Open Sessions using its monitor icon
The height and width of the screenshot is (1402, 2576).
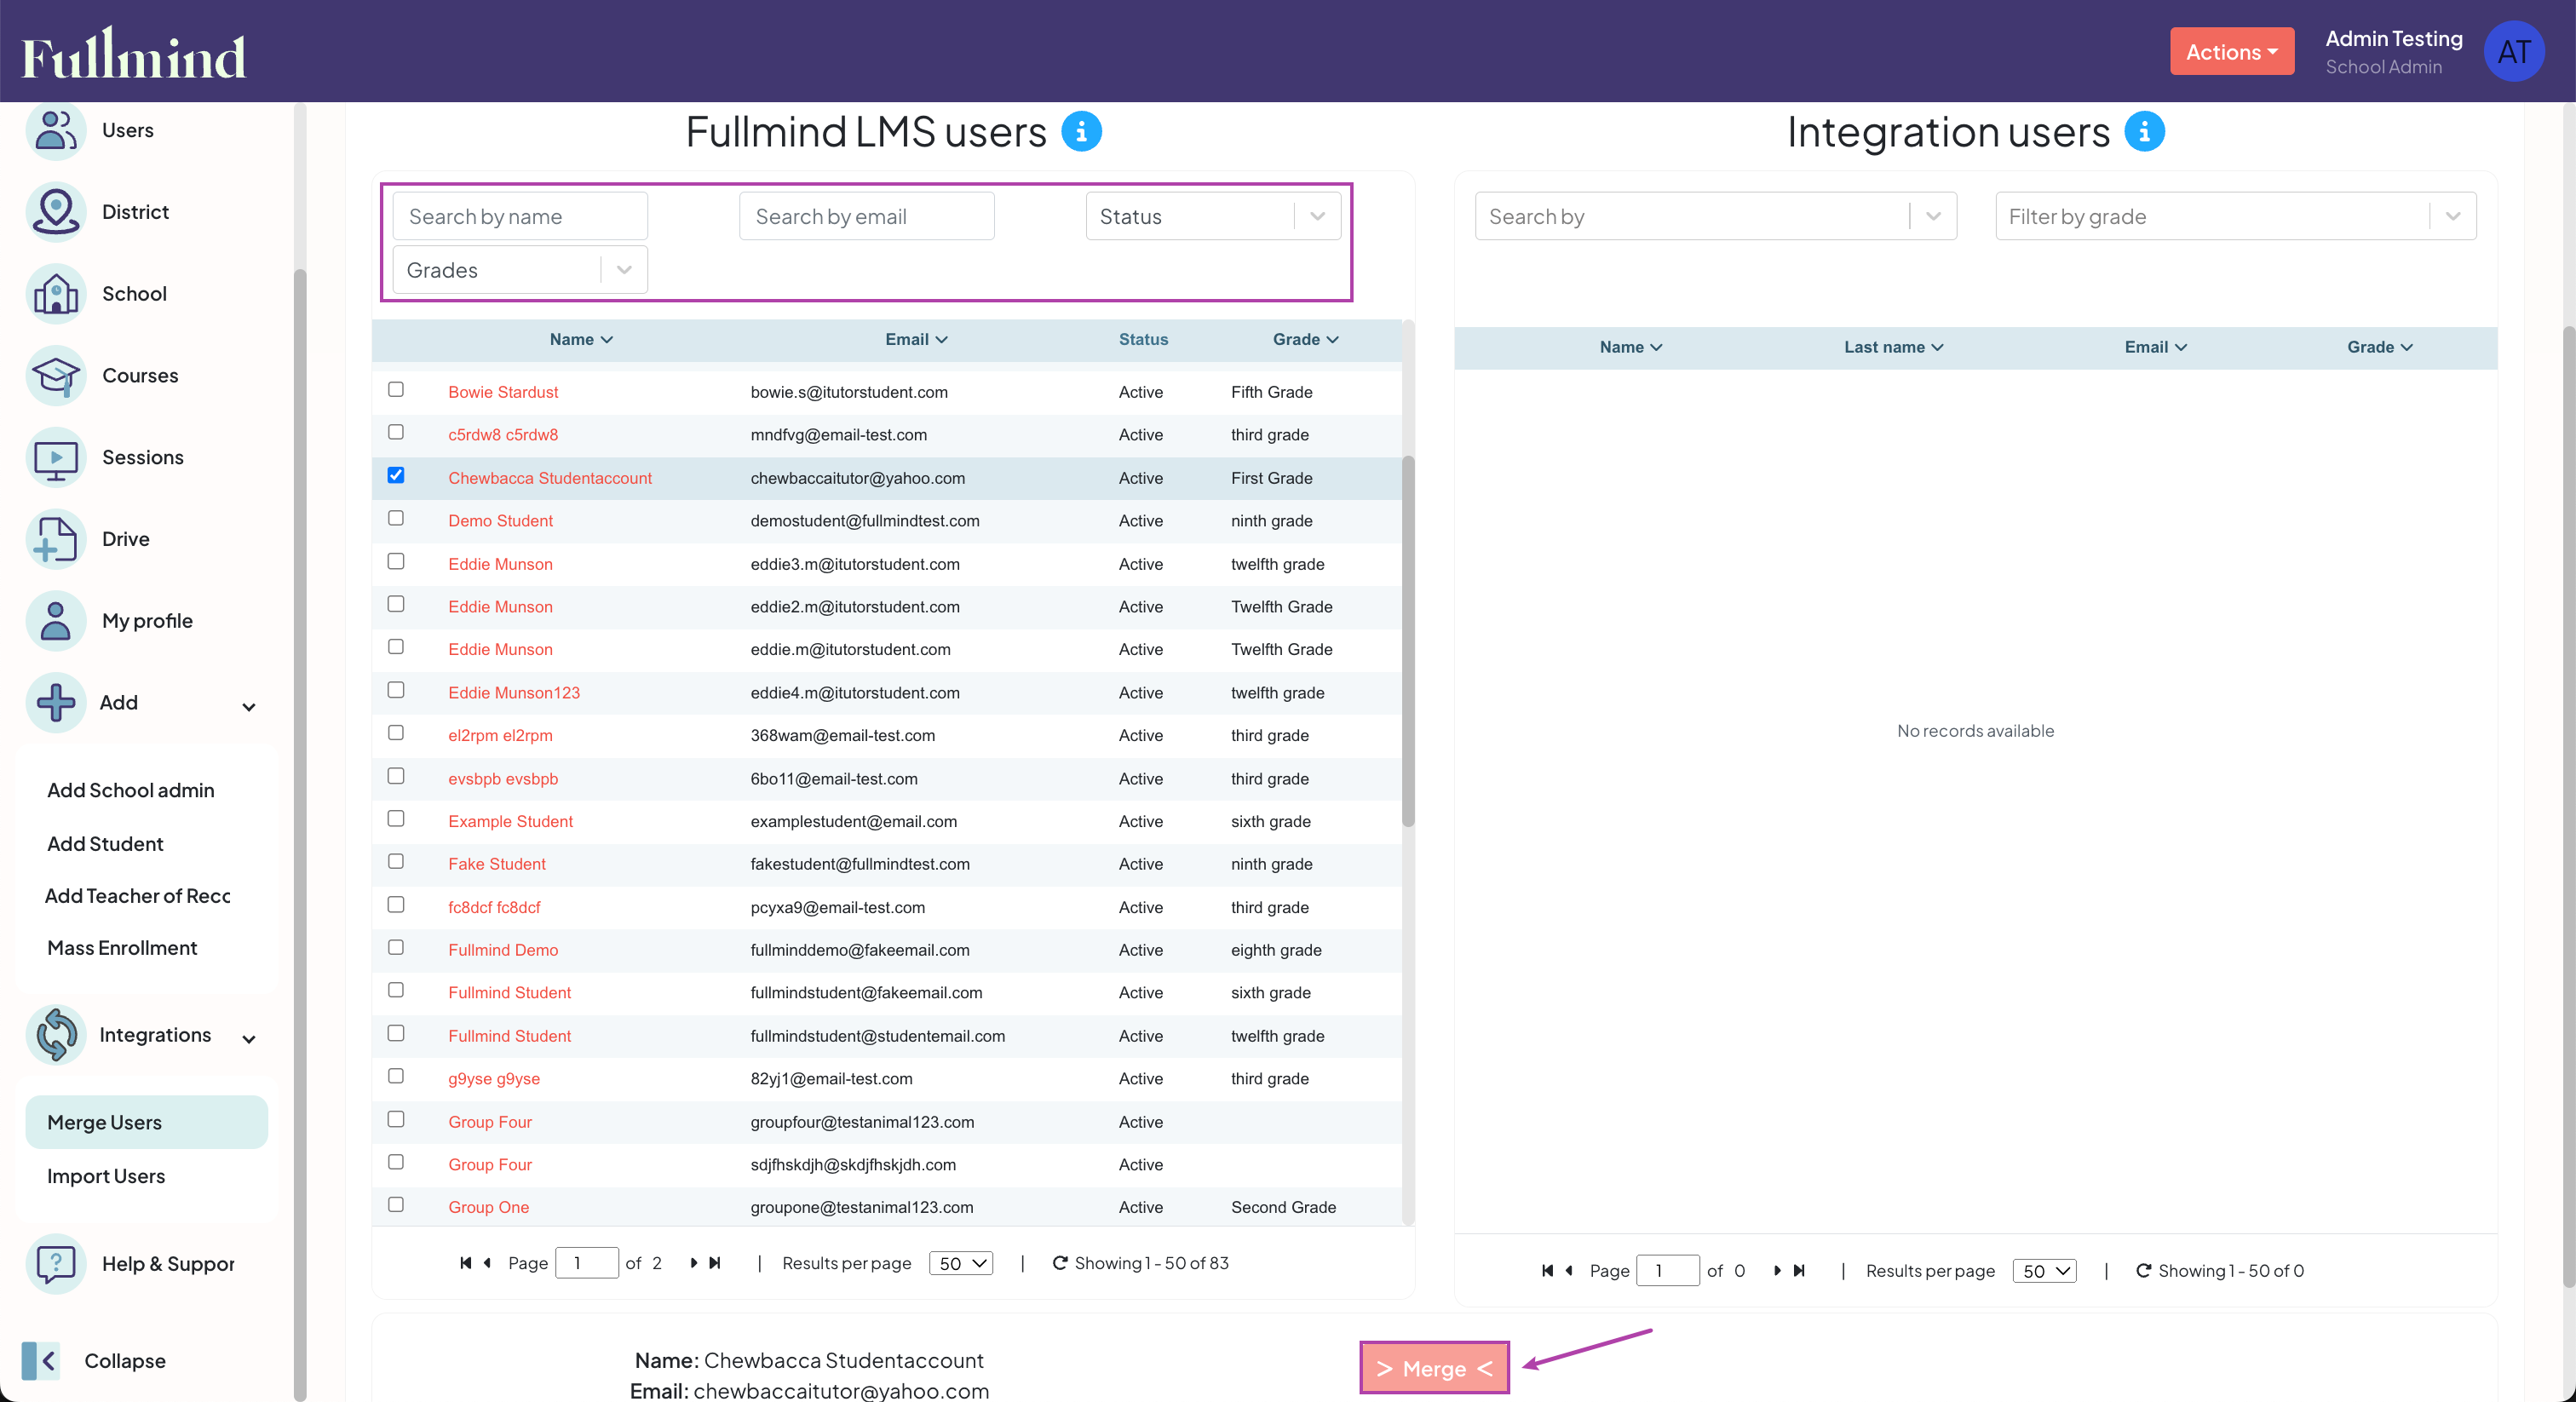[x=55, y=457]
